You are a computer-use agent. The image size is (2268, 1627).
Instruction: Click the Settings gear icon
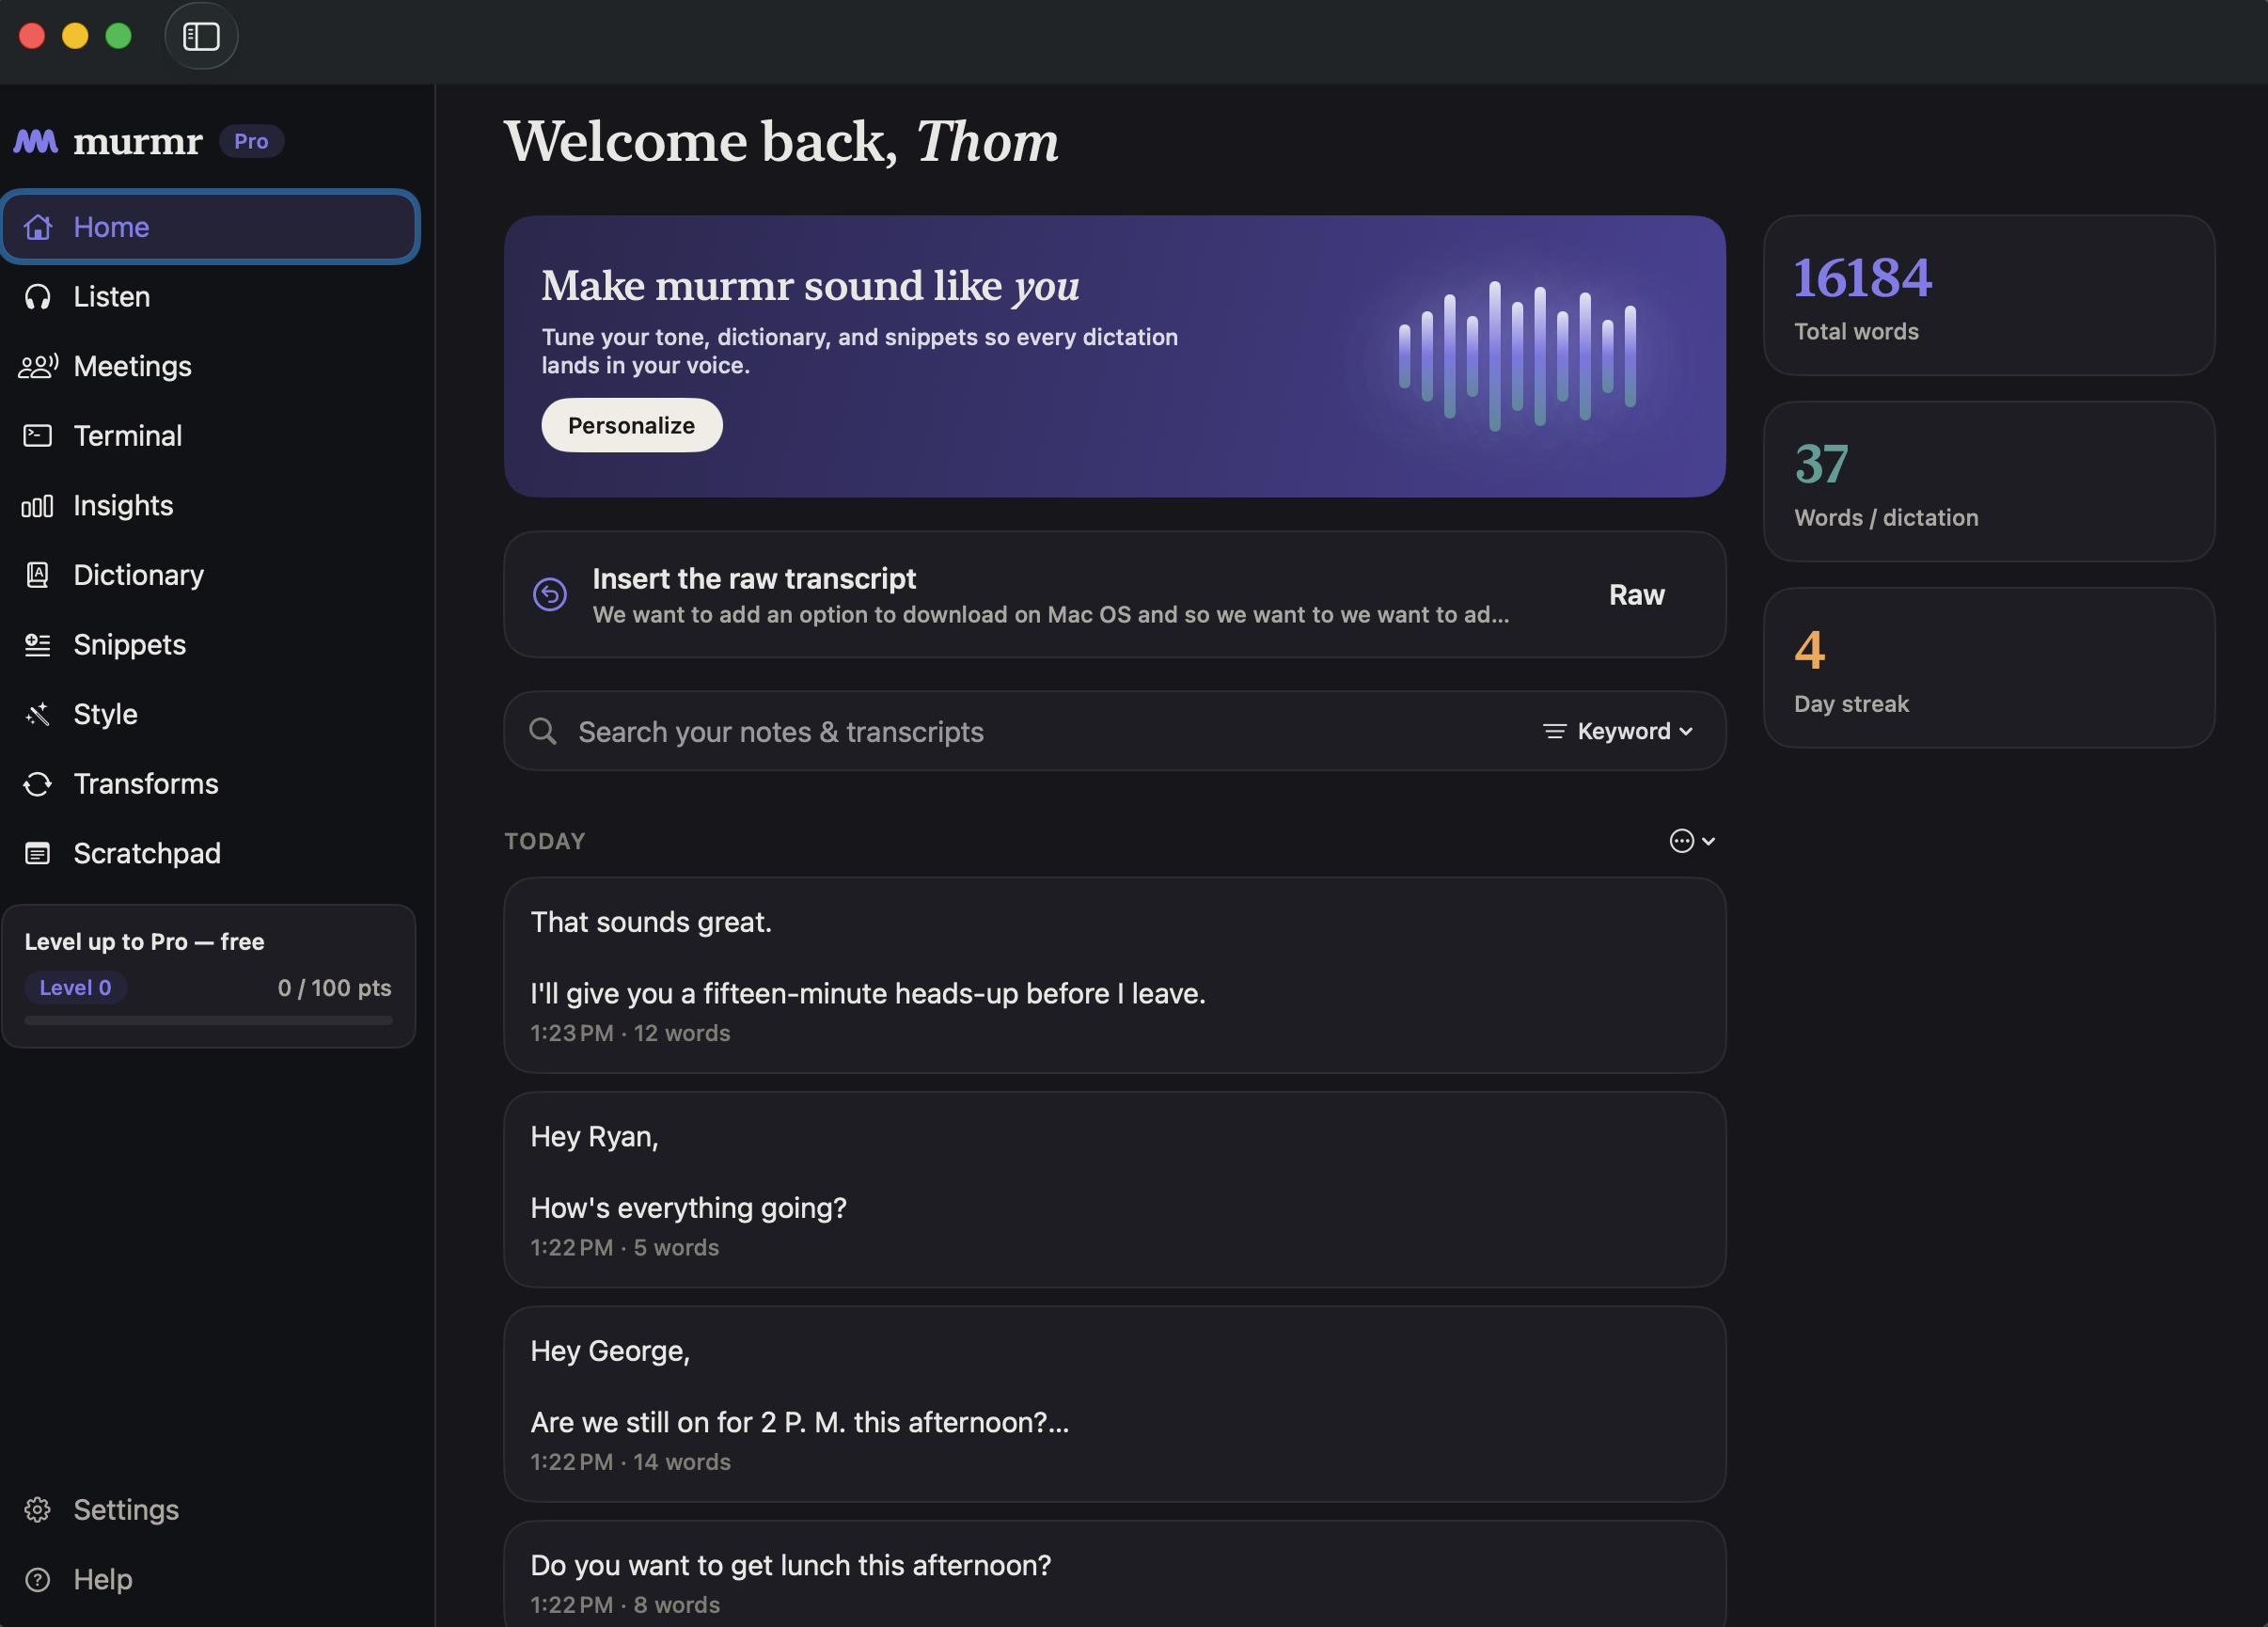pos(38,1509)
